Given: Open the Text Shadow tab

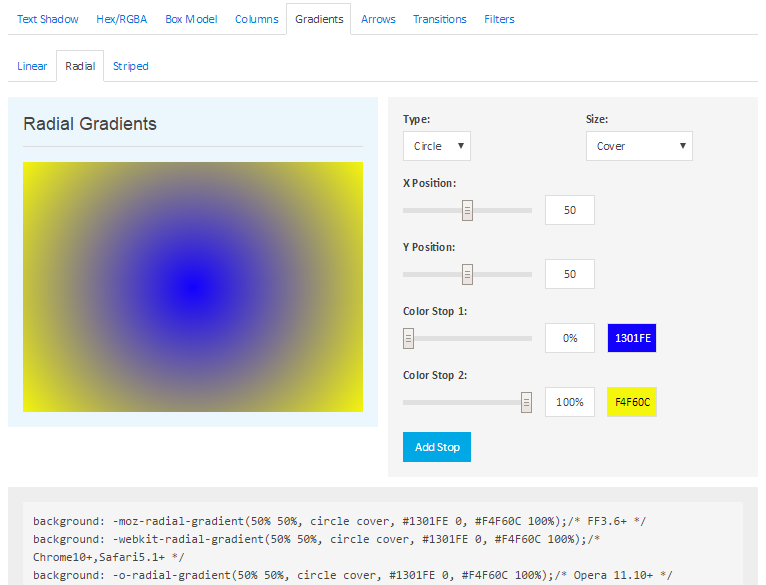Looking at the screenshot, I should click(48, 19).
